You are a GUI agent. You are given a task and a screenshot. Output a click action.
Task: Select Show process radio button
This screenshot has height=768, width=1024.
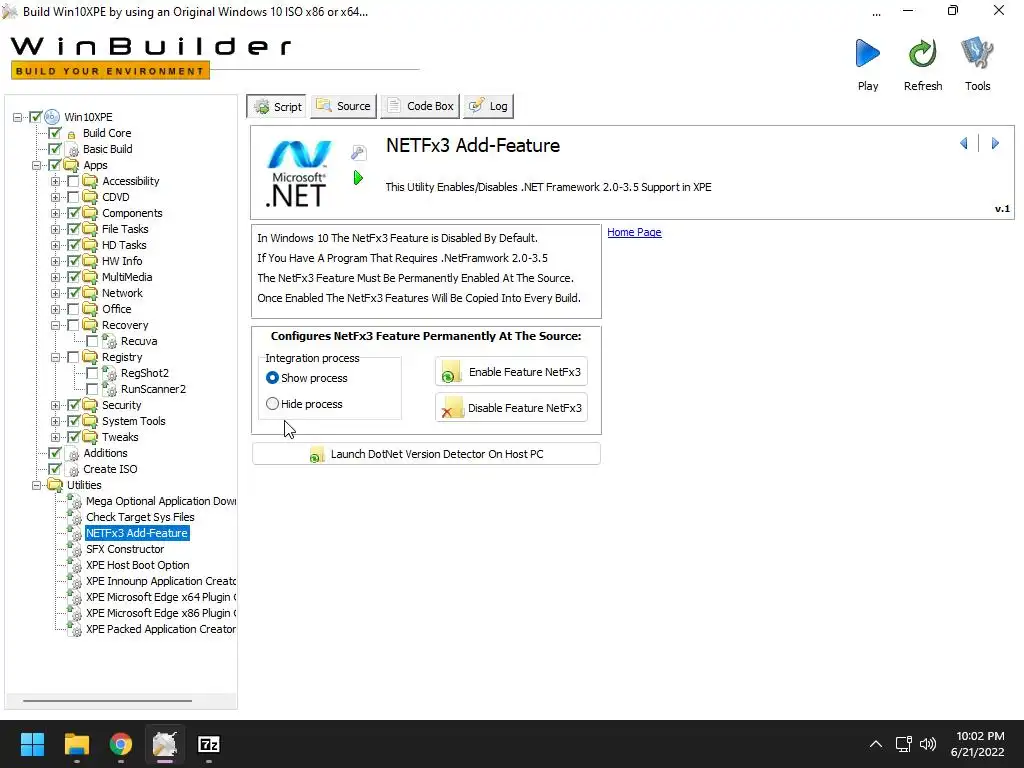272,378
